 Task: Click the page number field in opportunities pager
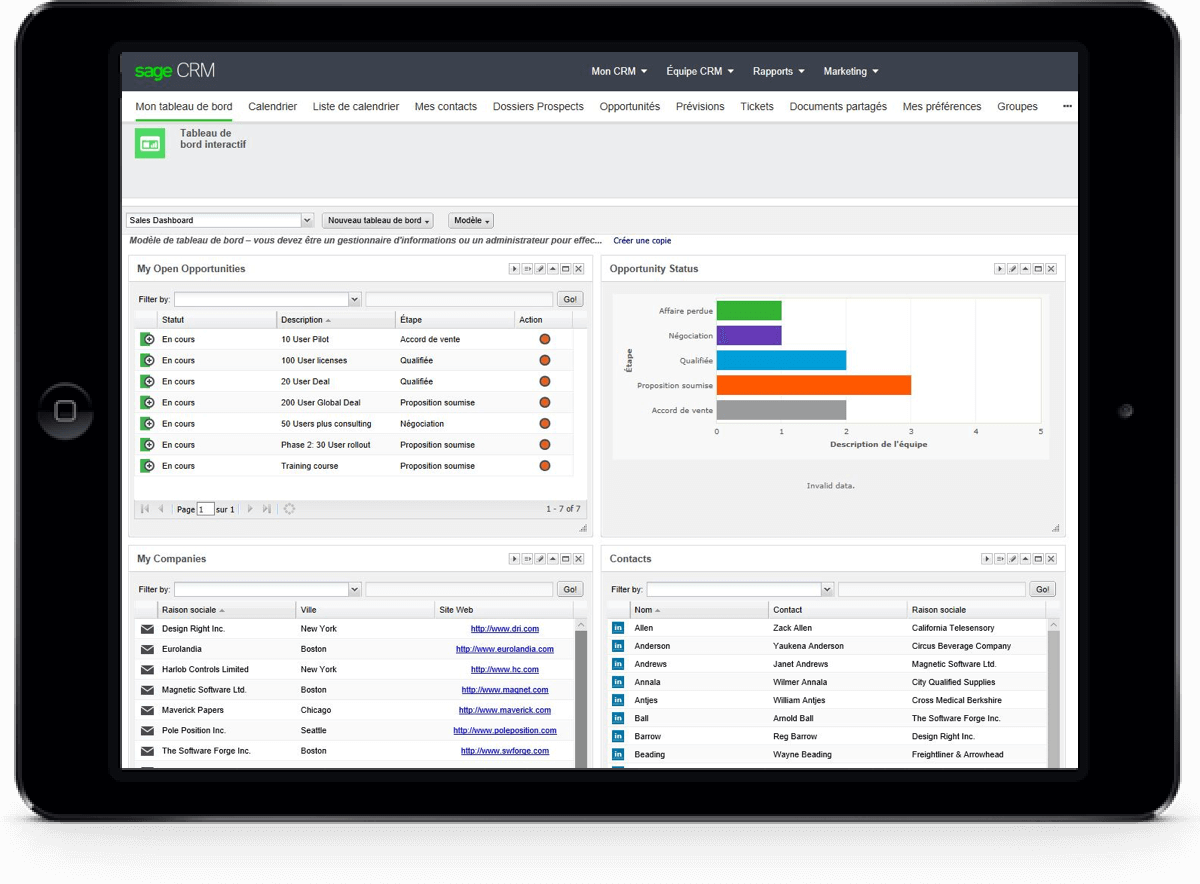[205, 509]
